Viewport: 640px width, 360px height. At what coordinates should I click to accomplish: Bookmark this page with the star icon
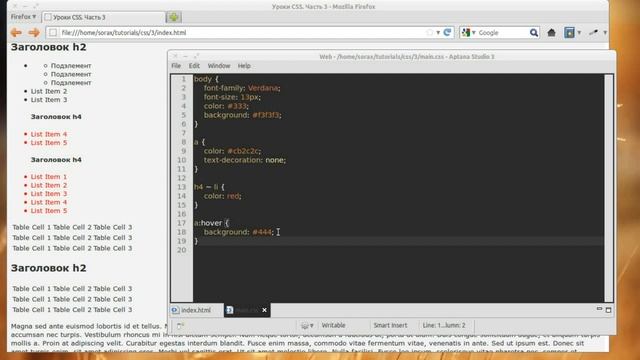pyautogui.click(x=429, y=32)
